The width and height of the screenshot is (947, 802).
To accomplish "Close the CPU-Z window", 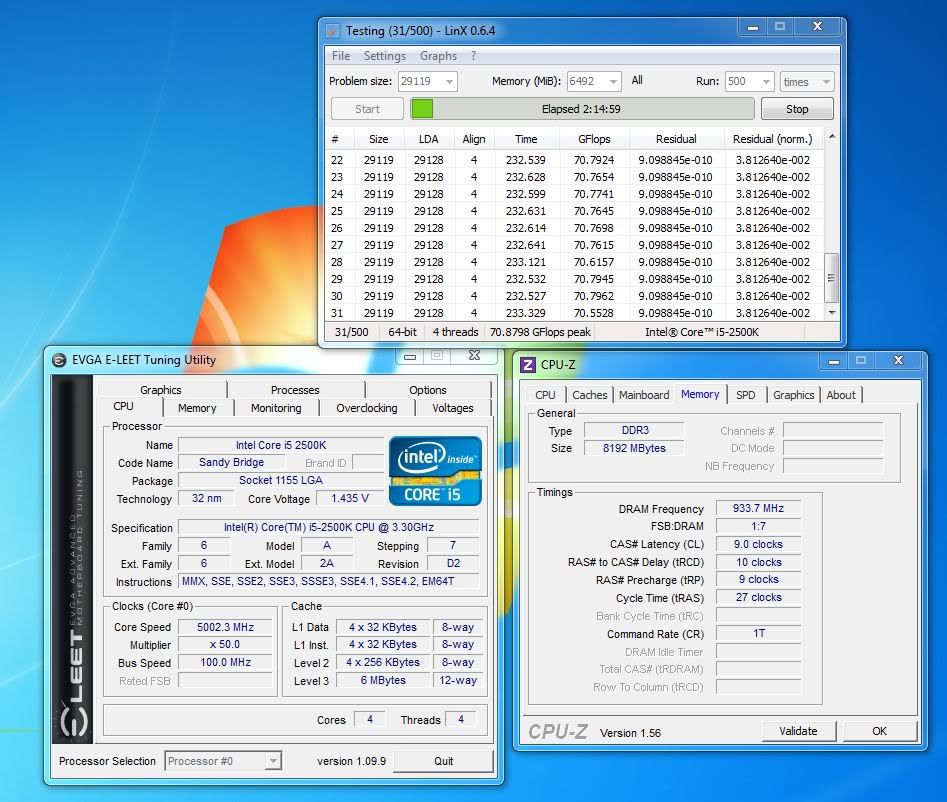I will pos(899,361).
